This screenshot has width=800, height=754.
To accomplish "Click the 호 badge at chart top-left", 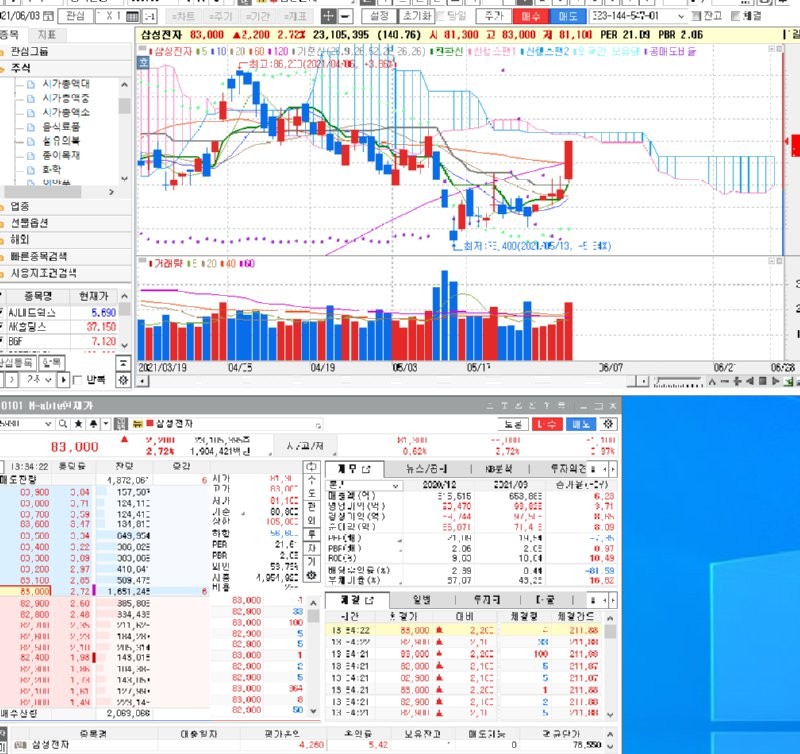I will [143, 63].
